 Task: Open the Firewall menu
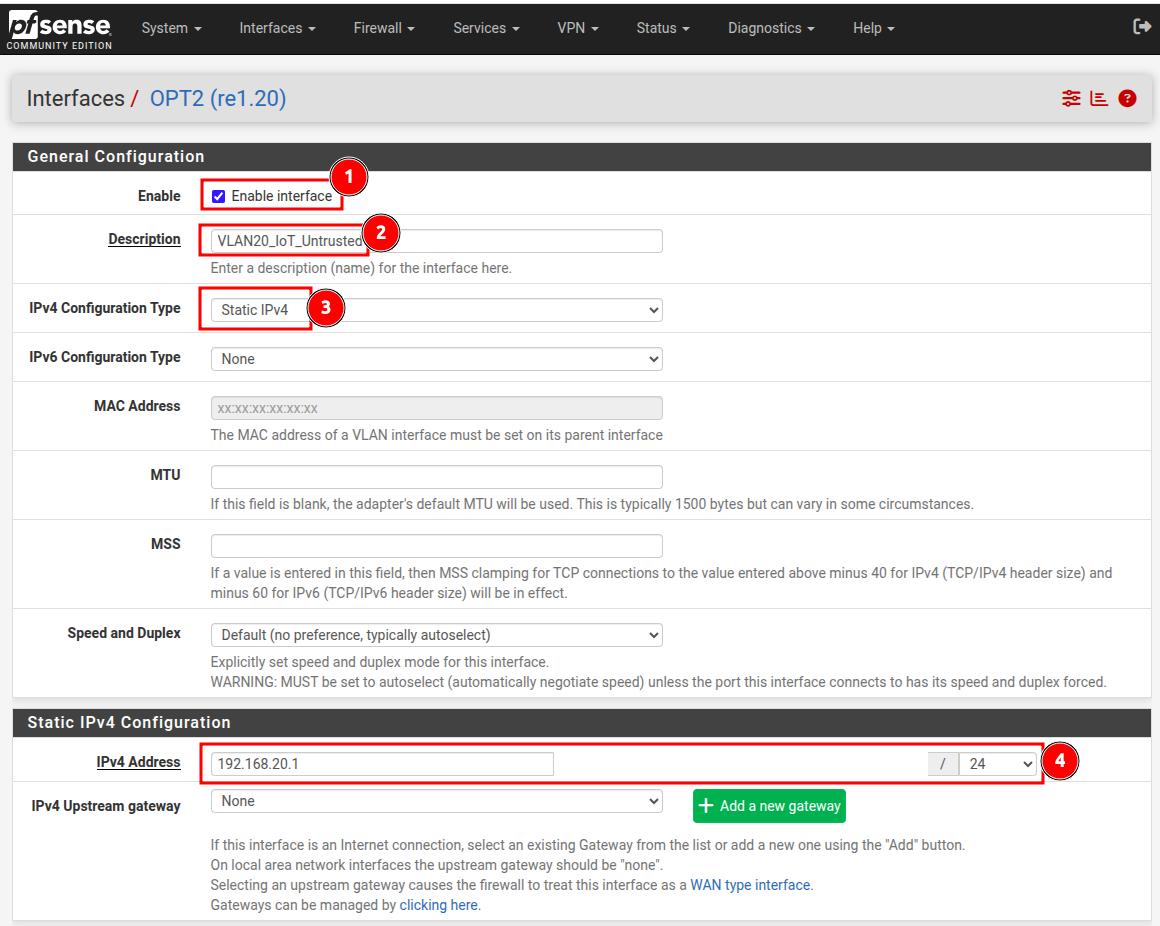click(x=384, y=28)
